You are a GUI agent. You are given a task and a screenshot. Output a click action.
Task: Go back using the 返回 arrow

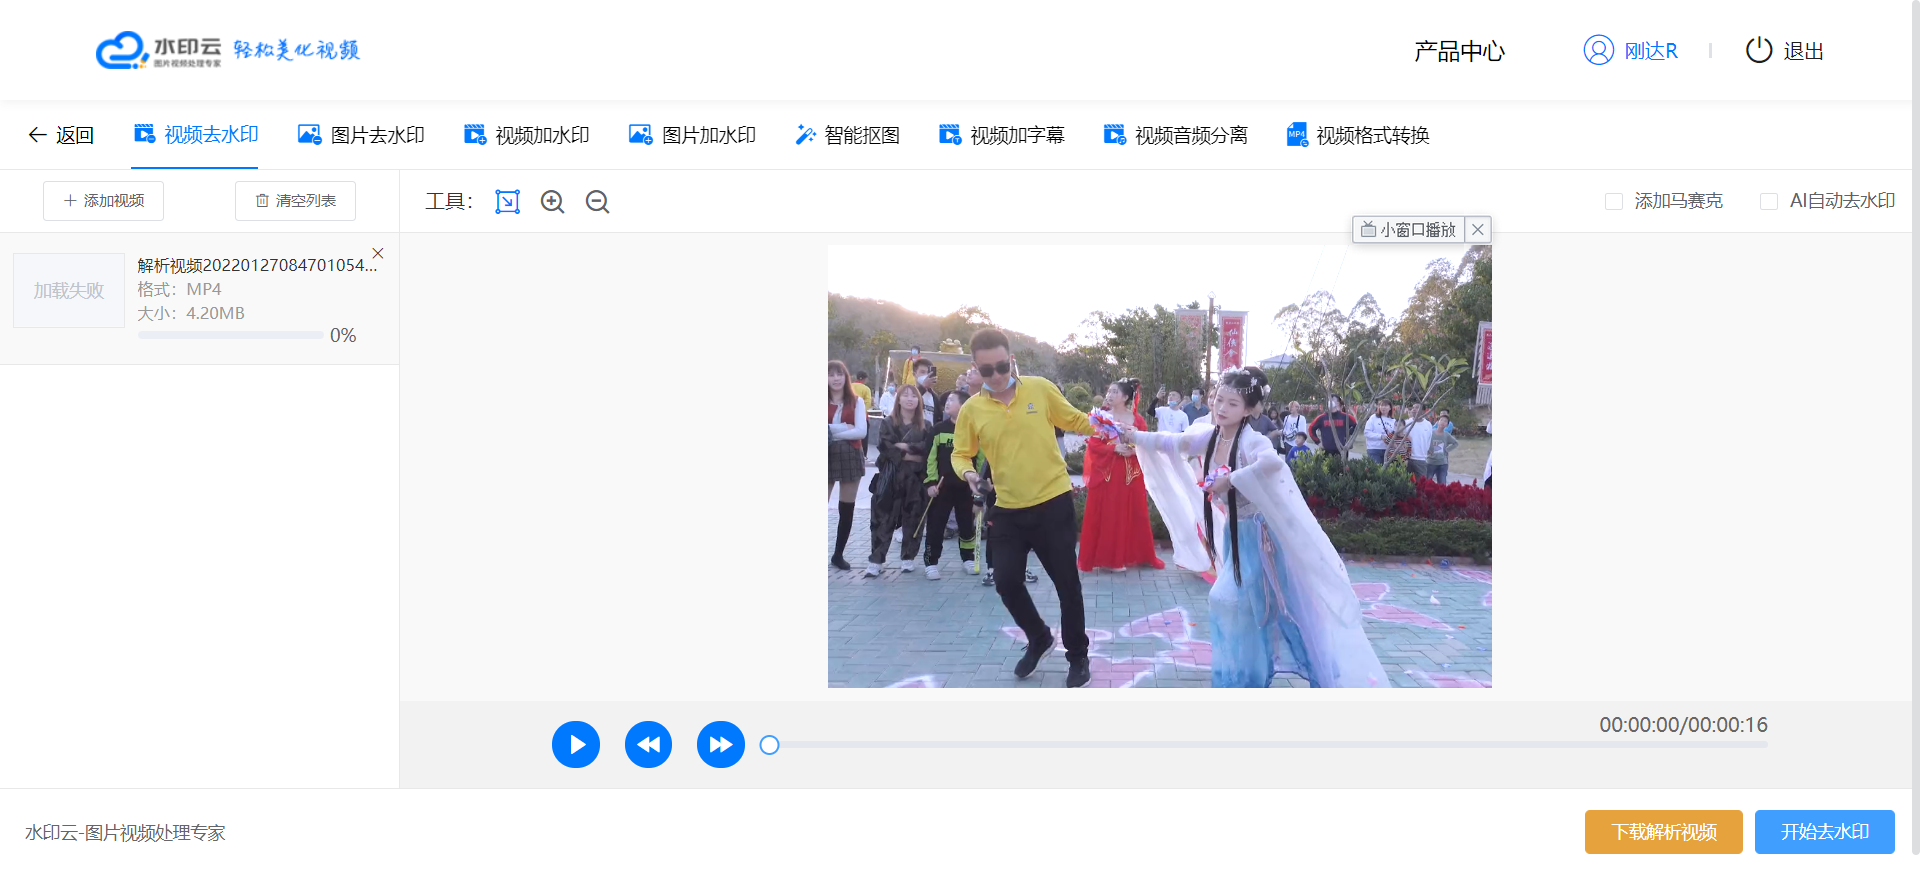click(x=61, y=135)
